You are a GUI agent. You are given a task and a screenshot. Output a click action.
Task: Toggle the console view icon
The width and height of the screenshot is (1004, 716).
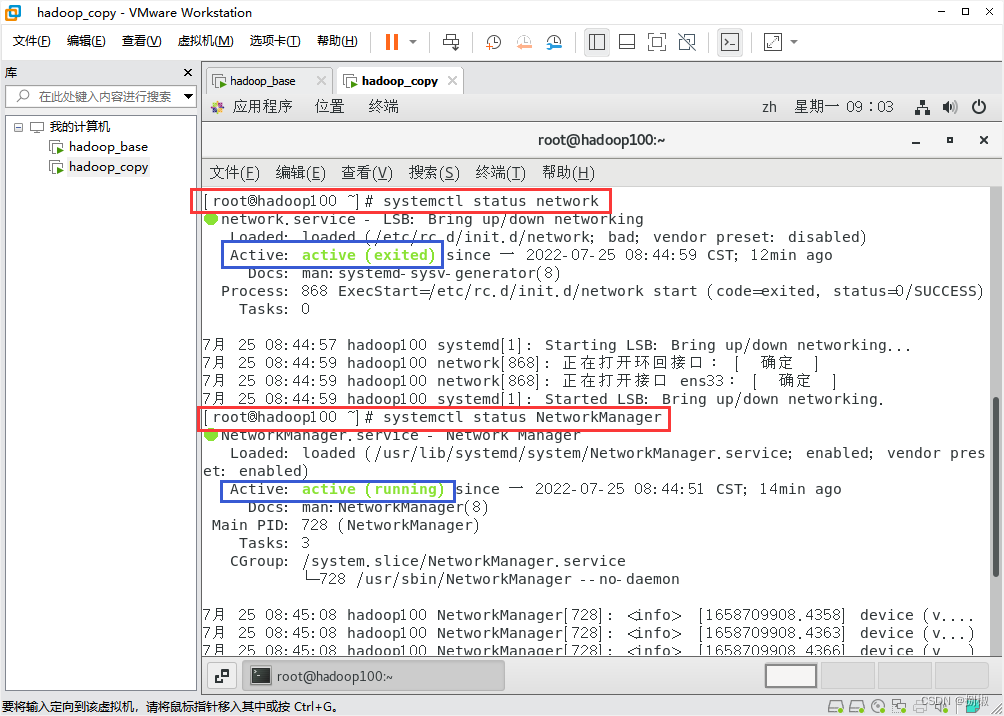pyautogui.click(x=729, y=42)
